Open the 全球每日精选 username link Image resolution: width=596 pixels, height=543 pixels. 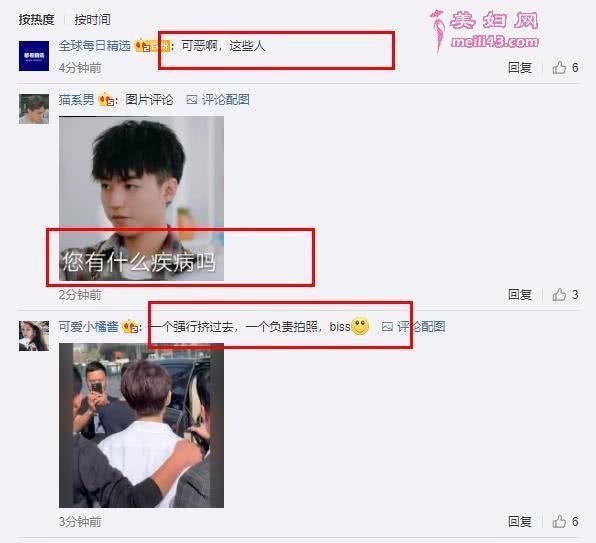95,46
